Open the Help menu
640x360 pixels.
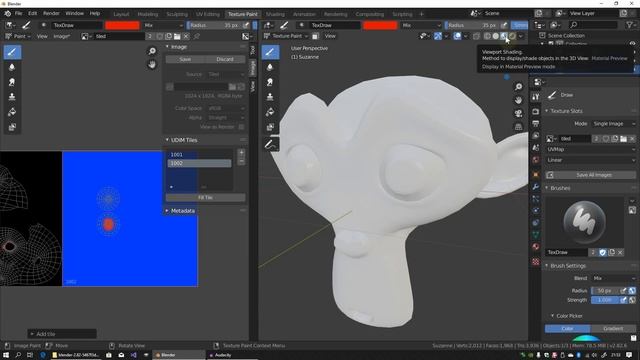pyautogui.click(x=95, y=13)
